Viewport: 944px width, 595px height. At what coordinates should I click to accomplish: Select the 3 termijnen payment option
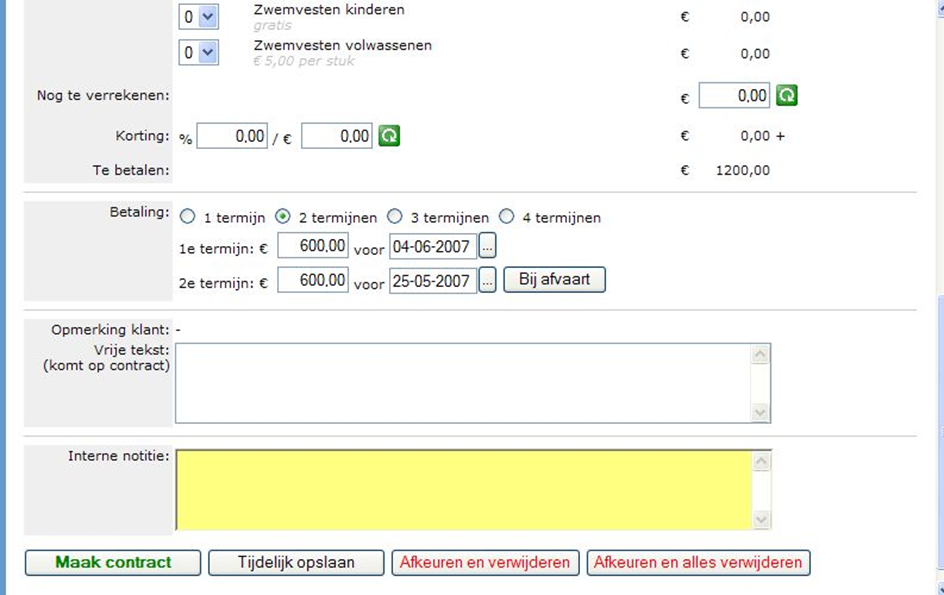click(x=395, y=217)
